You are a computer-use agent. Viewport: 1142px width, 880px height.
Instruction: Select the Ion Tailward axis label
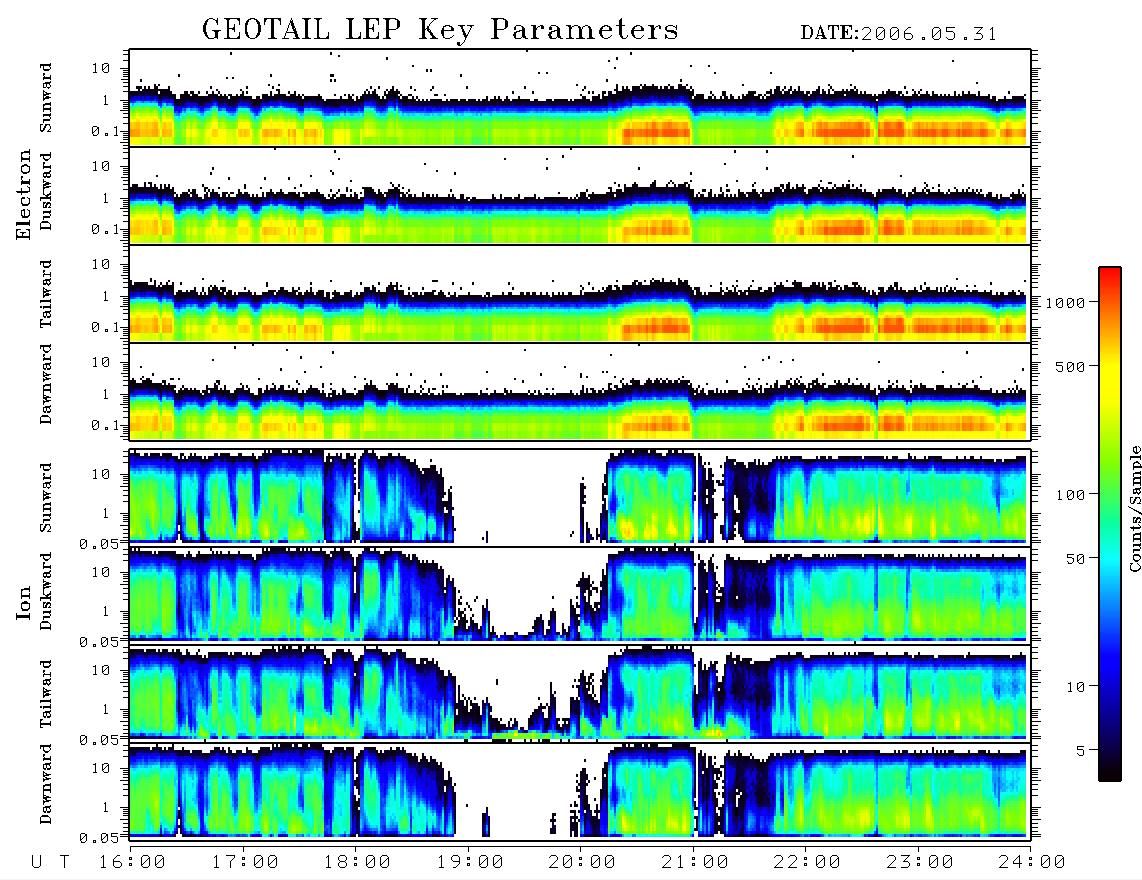pos(46,694)
